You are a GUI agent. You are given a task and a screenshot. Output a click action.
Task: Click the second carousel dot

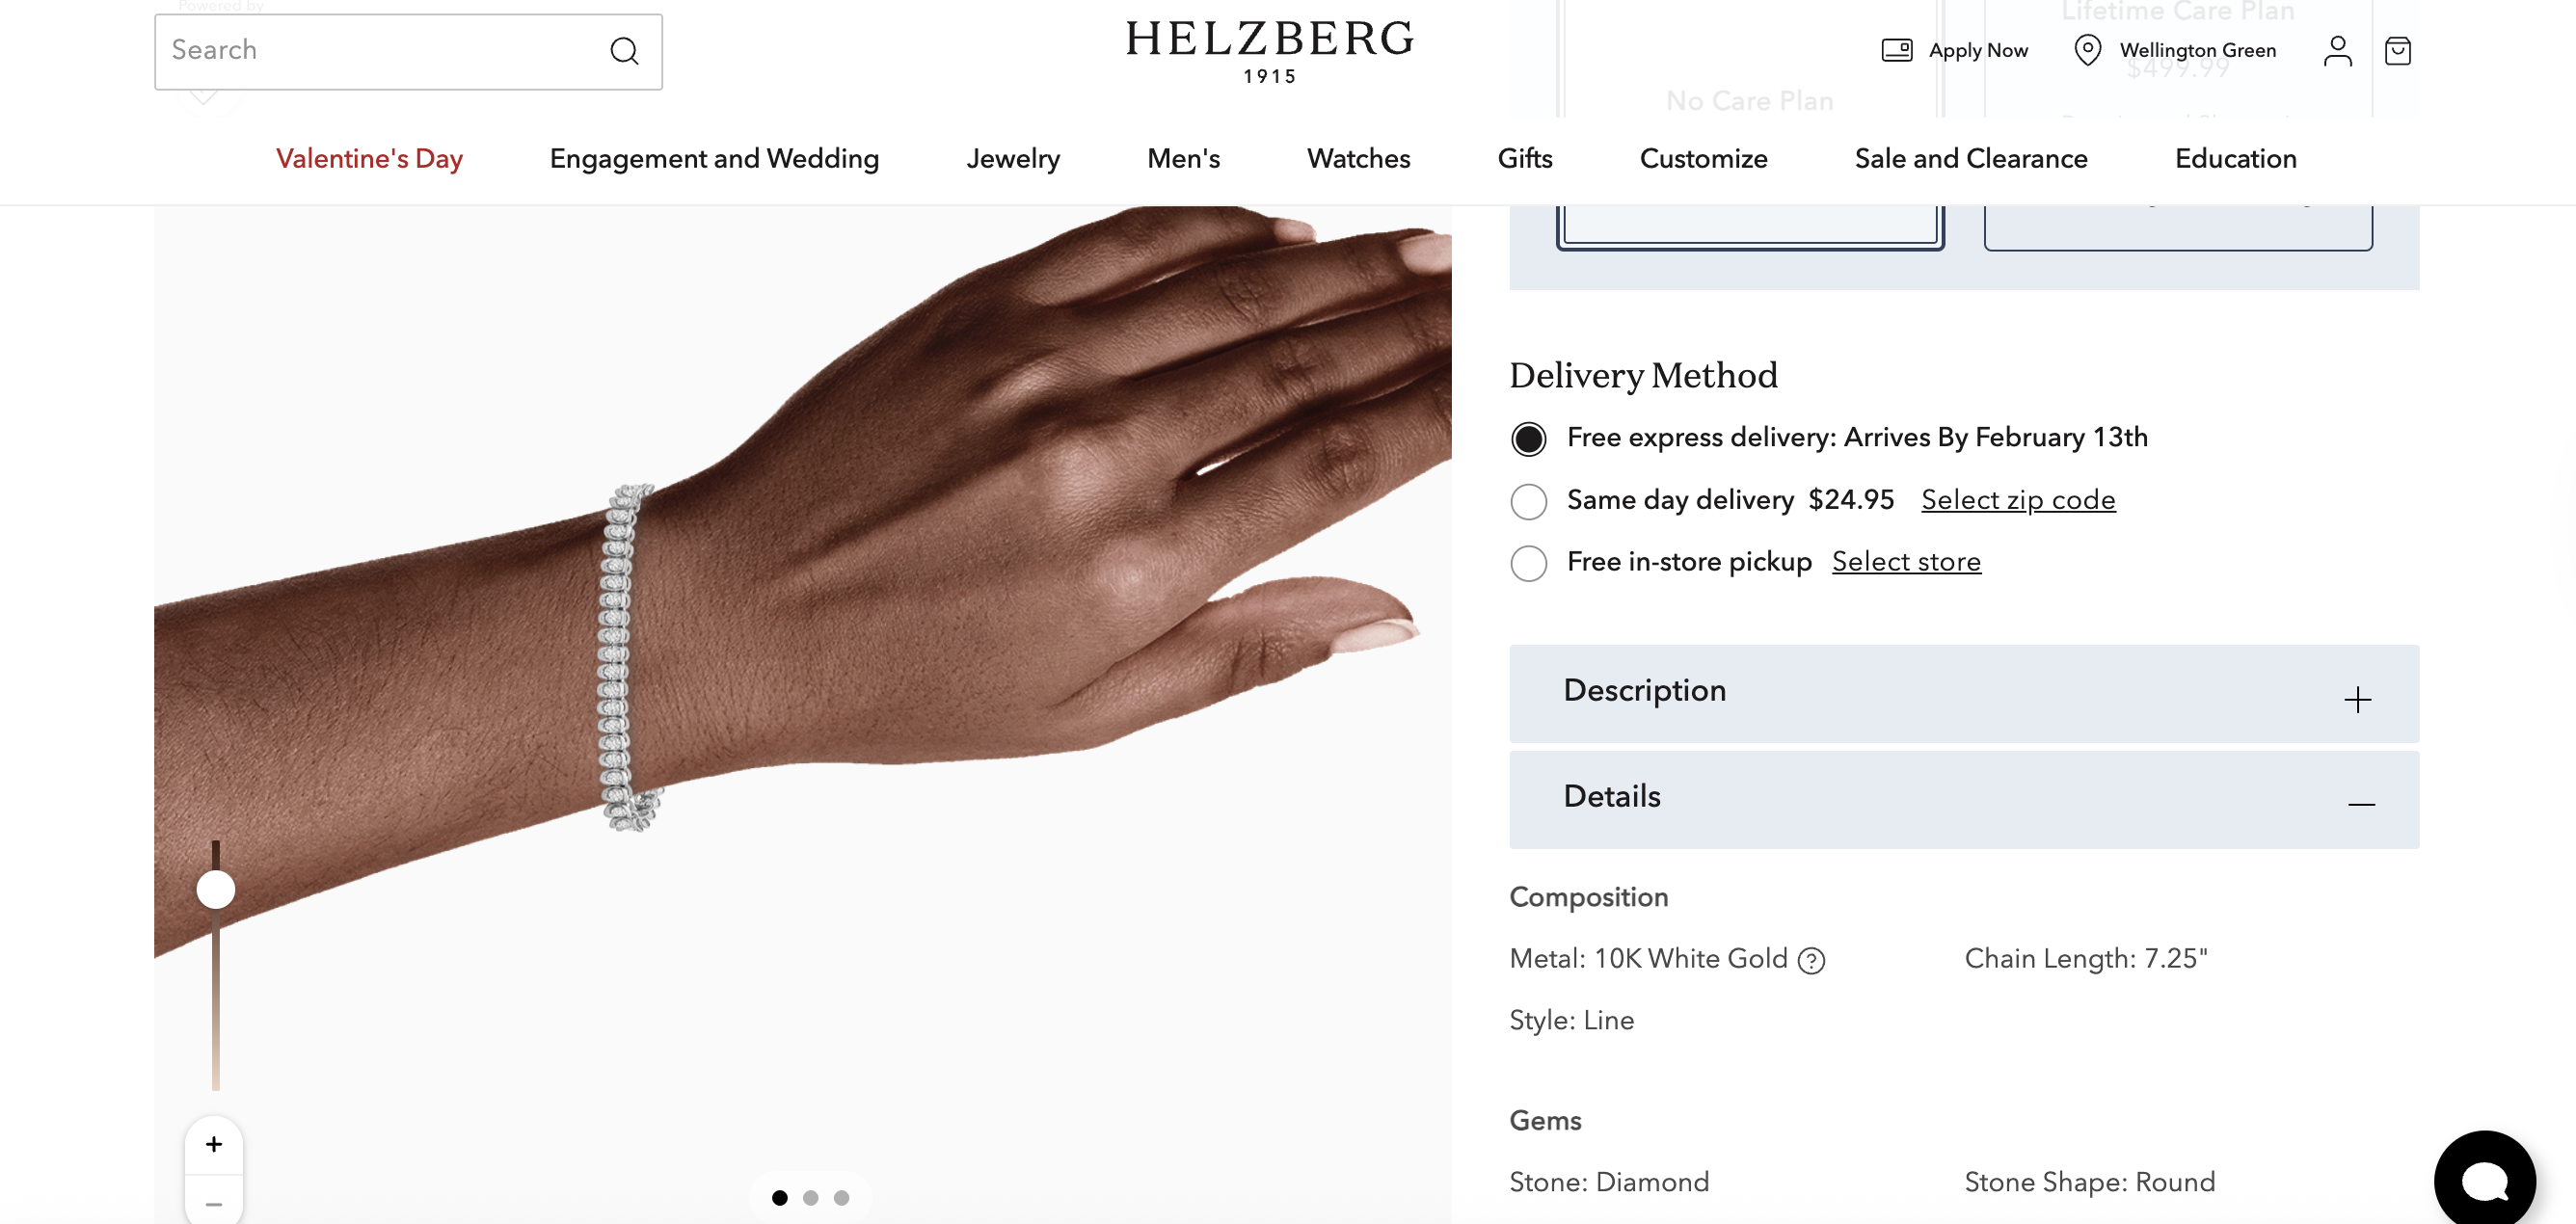click(811, 1197)
